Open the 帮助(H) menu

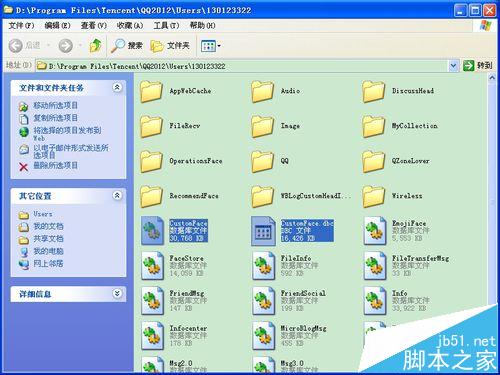pos(202,25)
